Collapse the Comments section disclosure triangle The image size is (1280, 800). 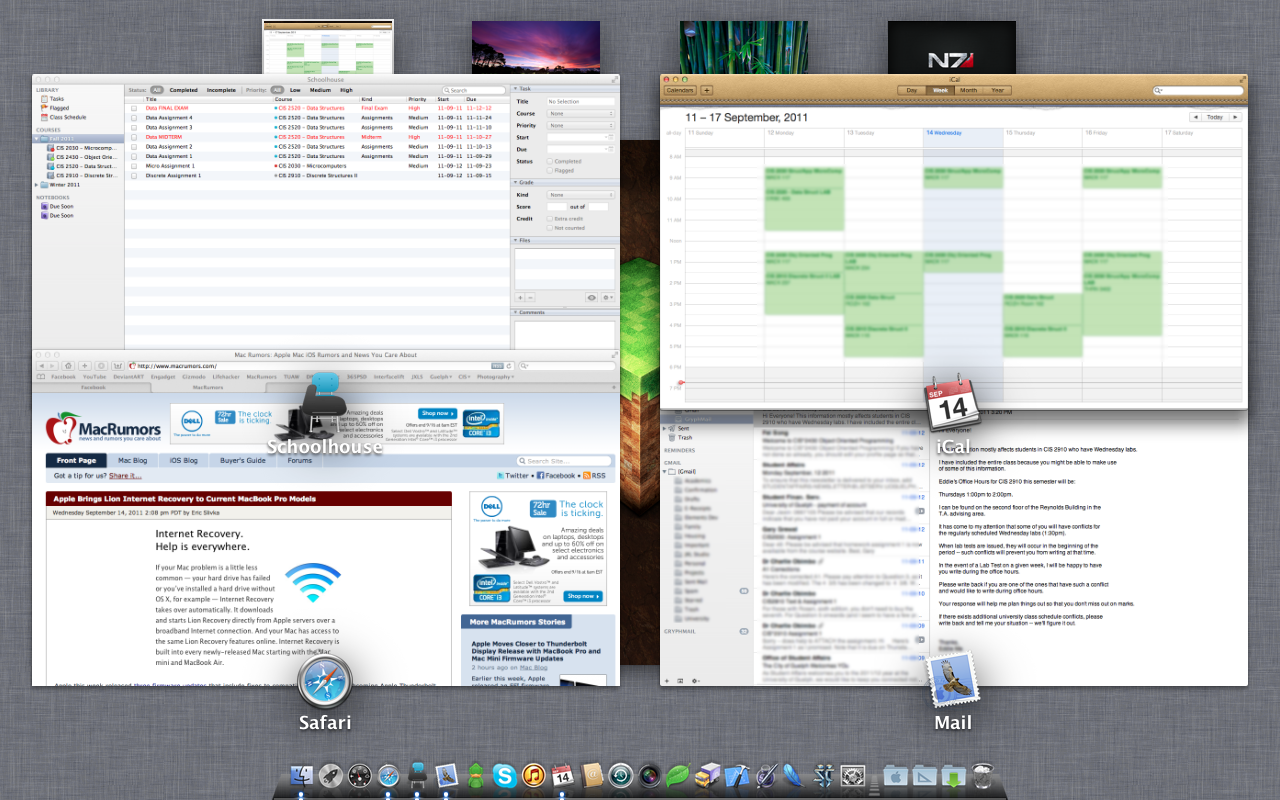[515, 312]
